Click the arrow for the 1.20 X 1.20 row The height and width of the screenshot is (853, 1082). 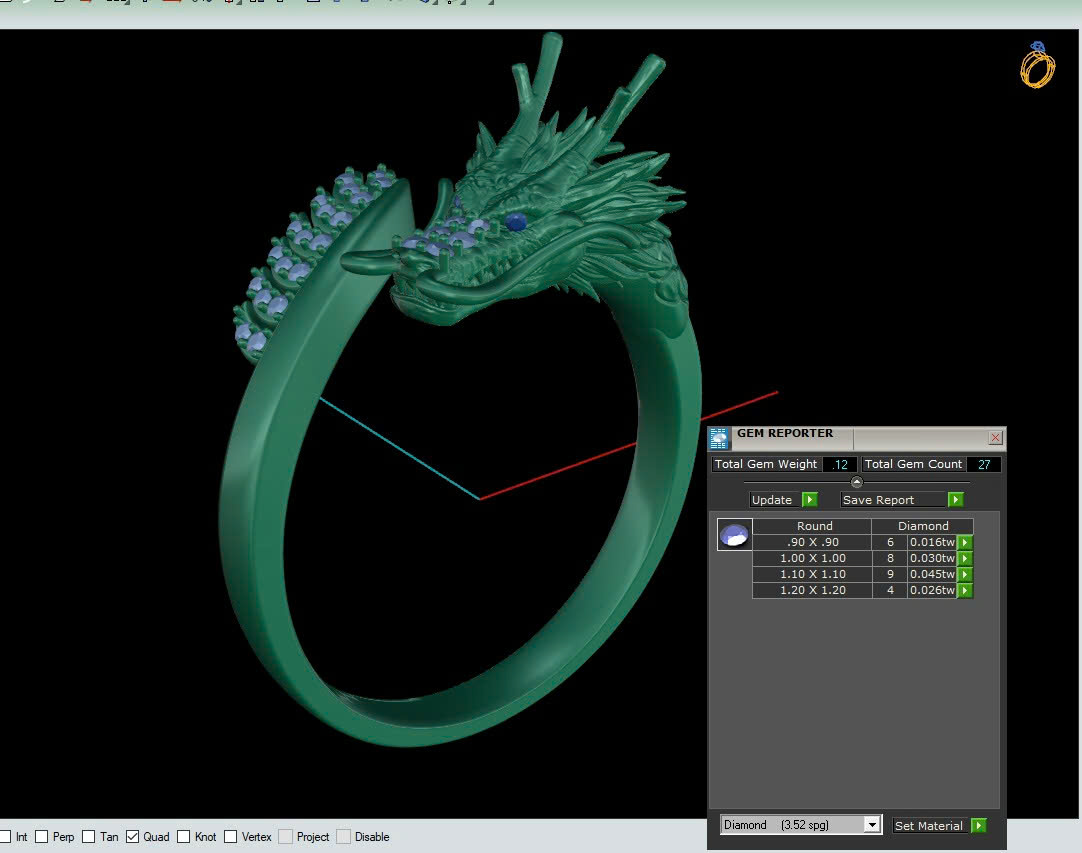click(x=965, y=591)
